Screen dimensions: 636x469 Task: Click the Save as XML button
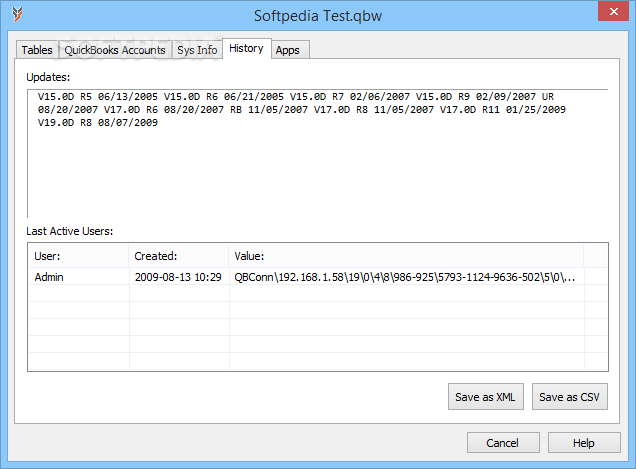point(486,396)
